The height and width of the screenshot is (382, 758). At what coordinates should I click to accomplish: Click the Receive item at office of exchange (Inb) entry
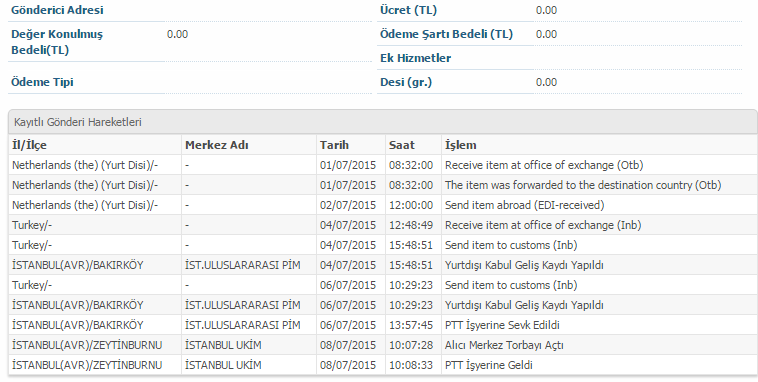click(x=543, y=225)
